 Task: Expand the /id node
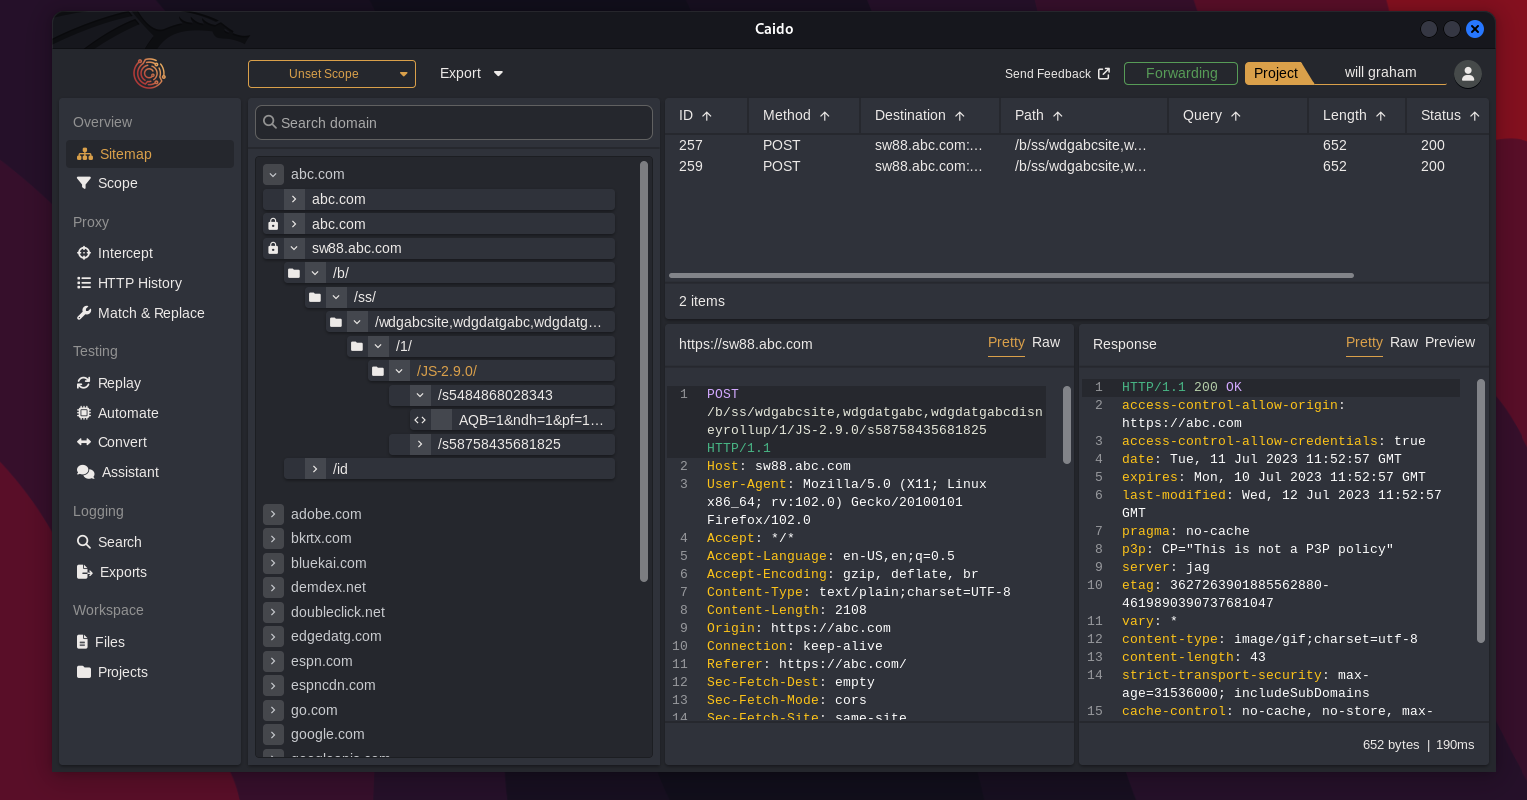point(315,469)
